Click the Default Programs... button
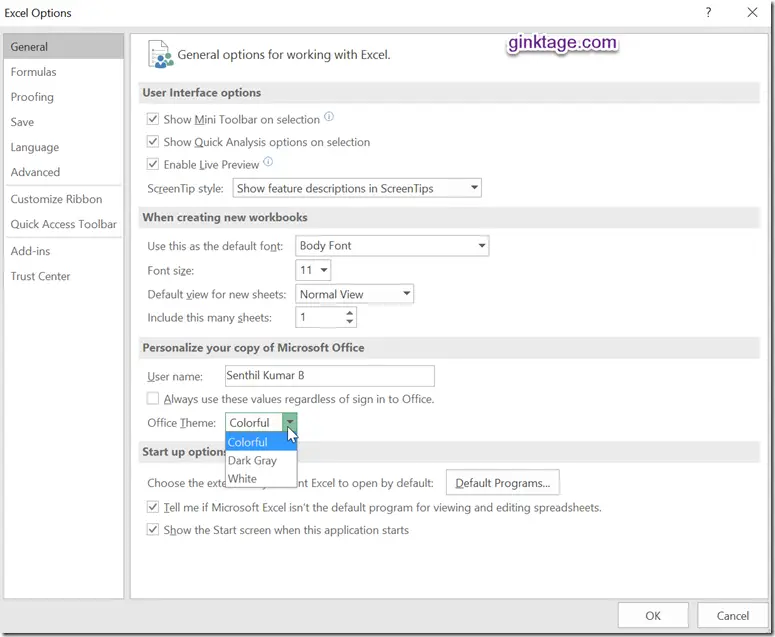The image size is (775, 637). (503, 483)
